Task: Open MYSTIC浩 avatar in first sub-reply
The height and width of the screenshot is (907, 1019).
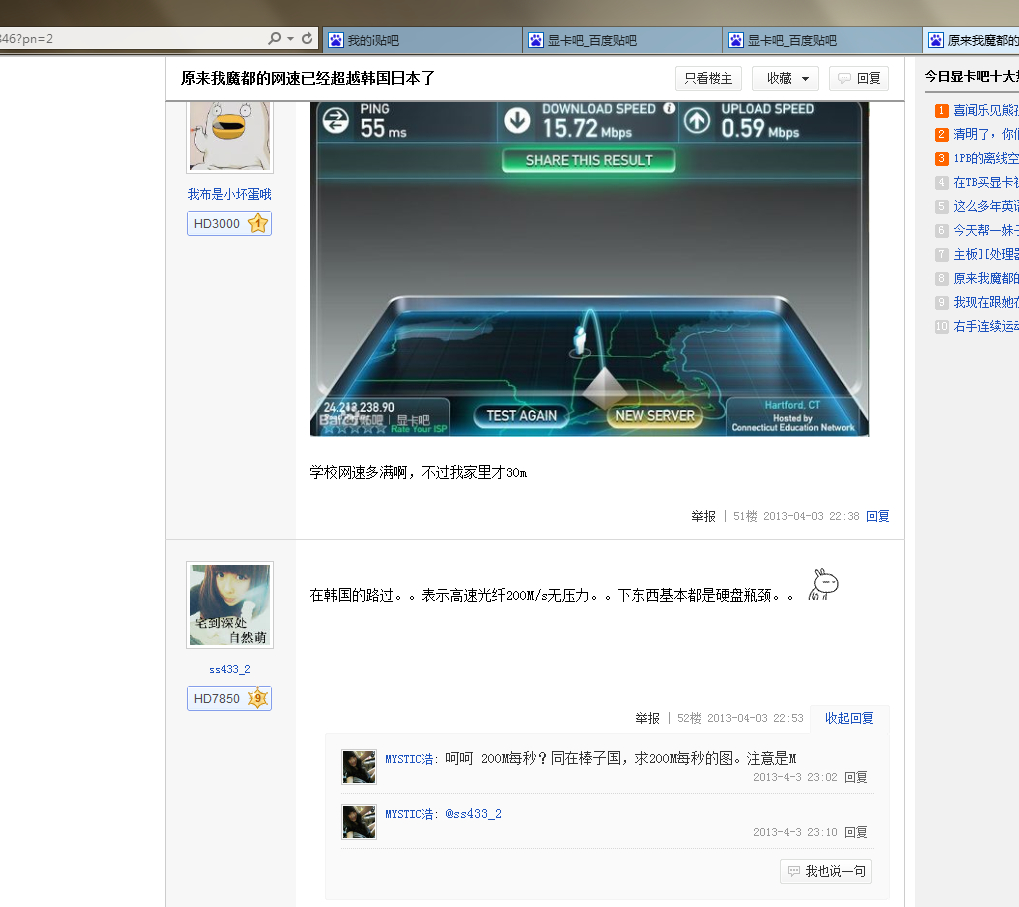Action: click(x=359, y=767)
